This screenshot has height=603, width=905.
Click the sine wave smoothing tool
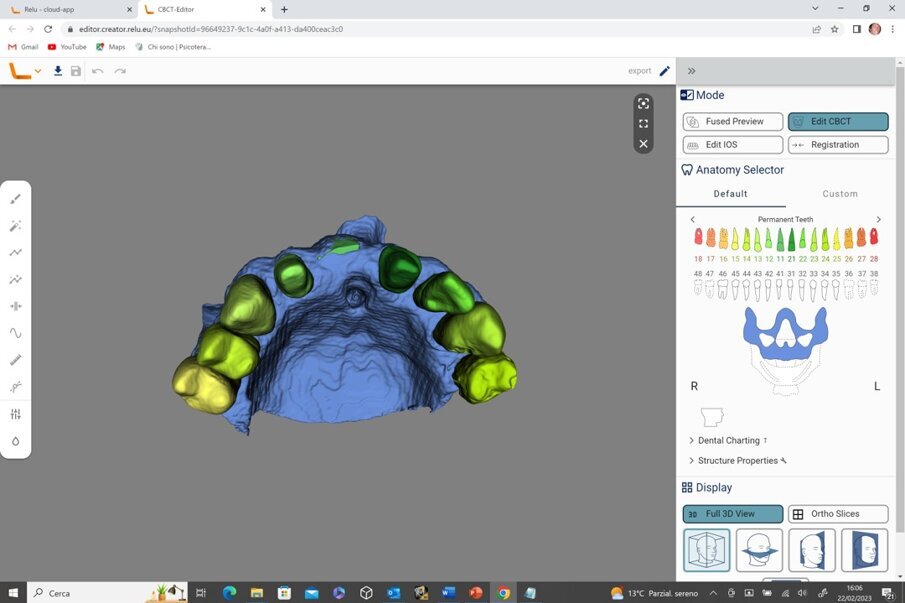pos(16,333)
